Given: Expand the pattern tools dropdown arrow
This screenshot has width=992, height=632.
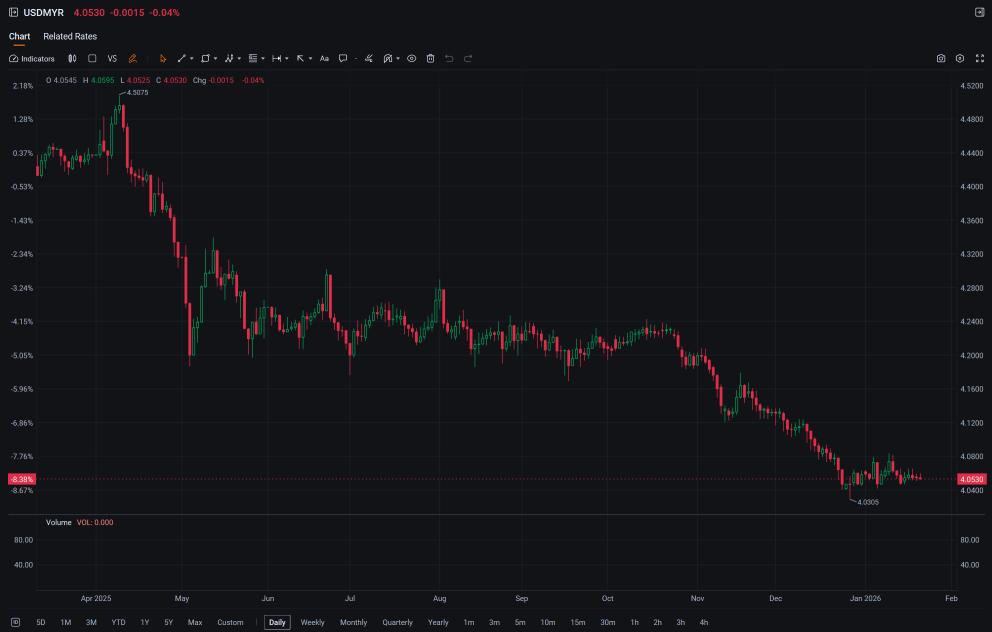Looking at the screenshot, I should 239,59.
